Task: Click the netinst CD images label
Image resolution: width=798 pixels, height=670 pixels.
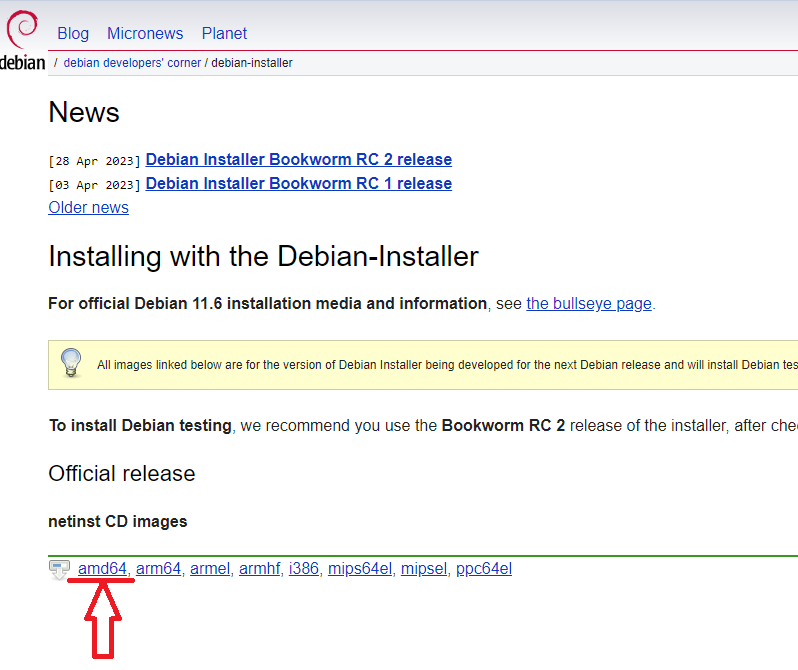Action: 118,522
